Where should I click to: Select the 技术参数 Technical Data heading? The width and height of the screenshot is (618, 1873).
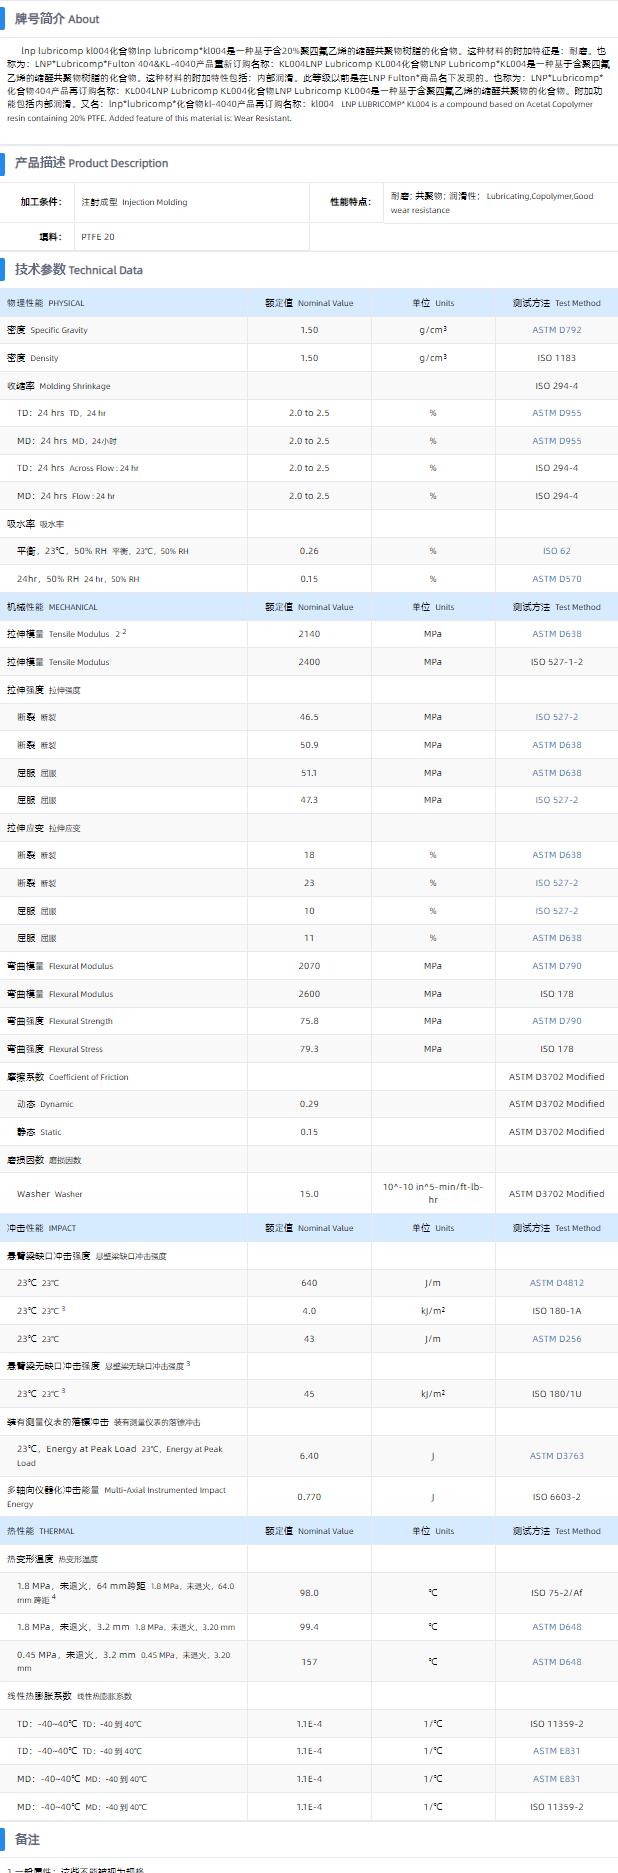[78, 270]
